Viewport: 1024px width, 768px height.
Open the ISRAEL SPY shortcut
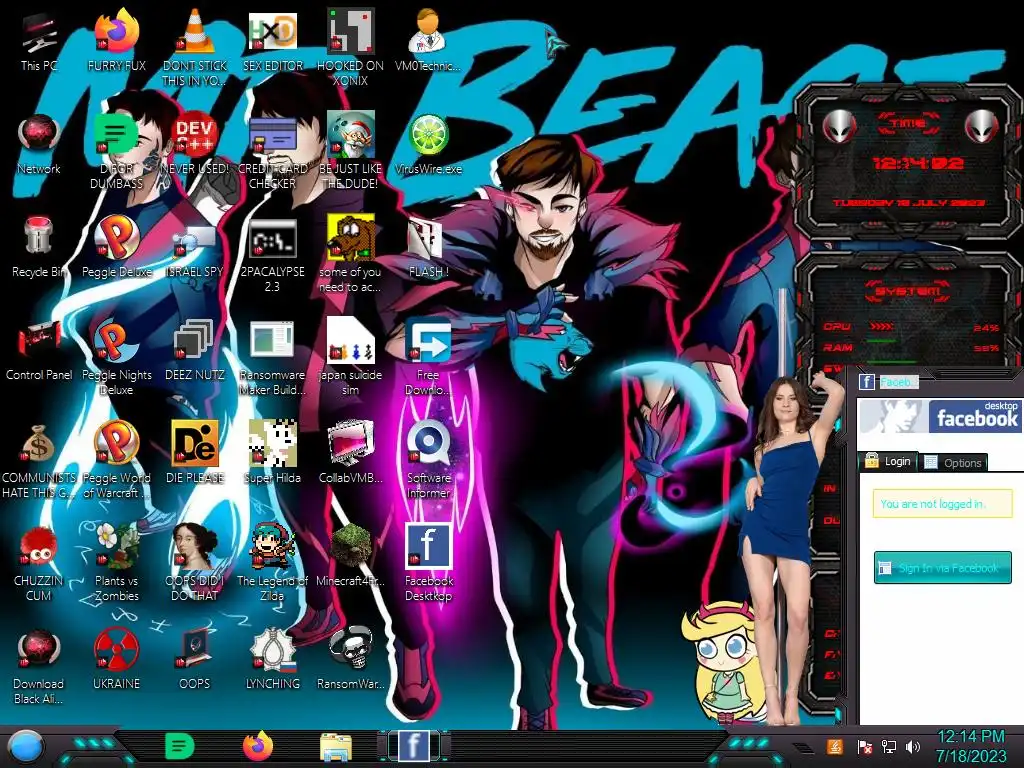coord(194,239)
